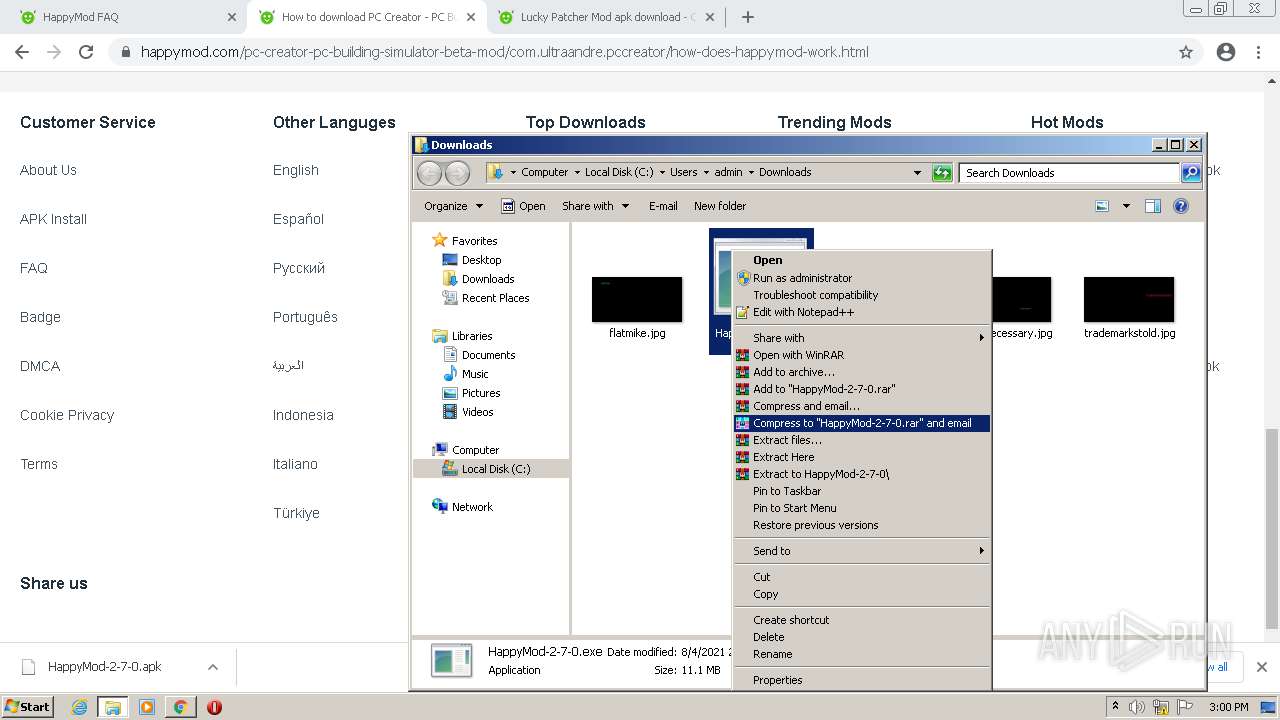1280x720 pixels.
Task: Bookmark this page with the star icon
Action: [1186, 52]
